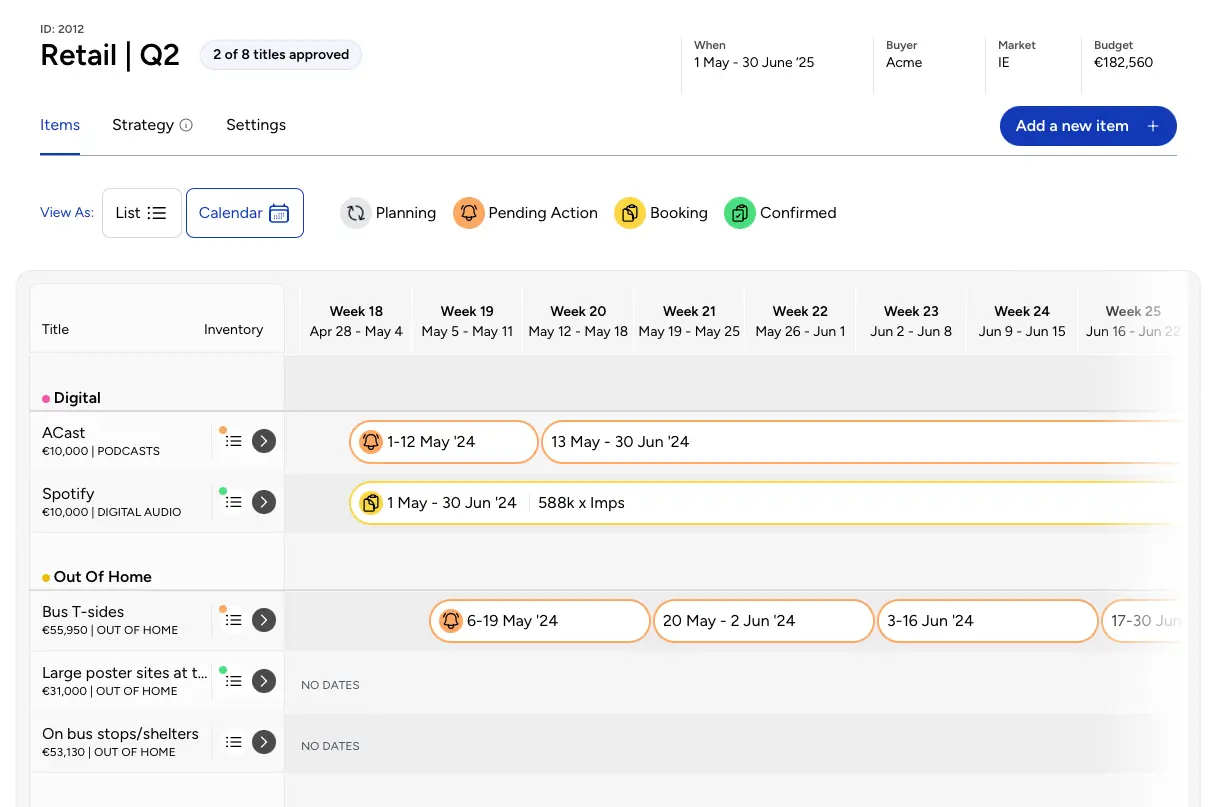Image resolution: width=1215 pixels, height=807 pixels.
Task: Click the Booking tag icon
Action: 630,212
